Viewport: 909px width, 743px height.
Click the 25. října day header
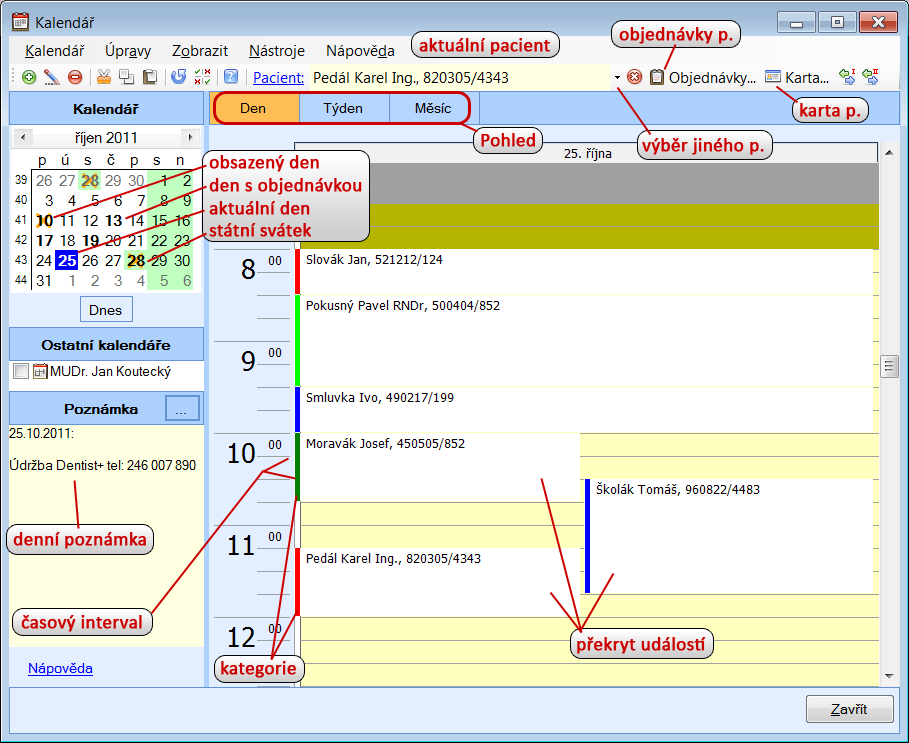coord(587,153)
